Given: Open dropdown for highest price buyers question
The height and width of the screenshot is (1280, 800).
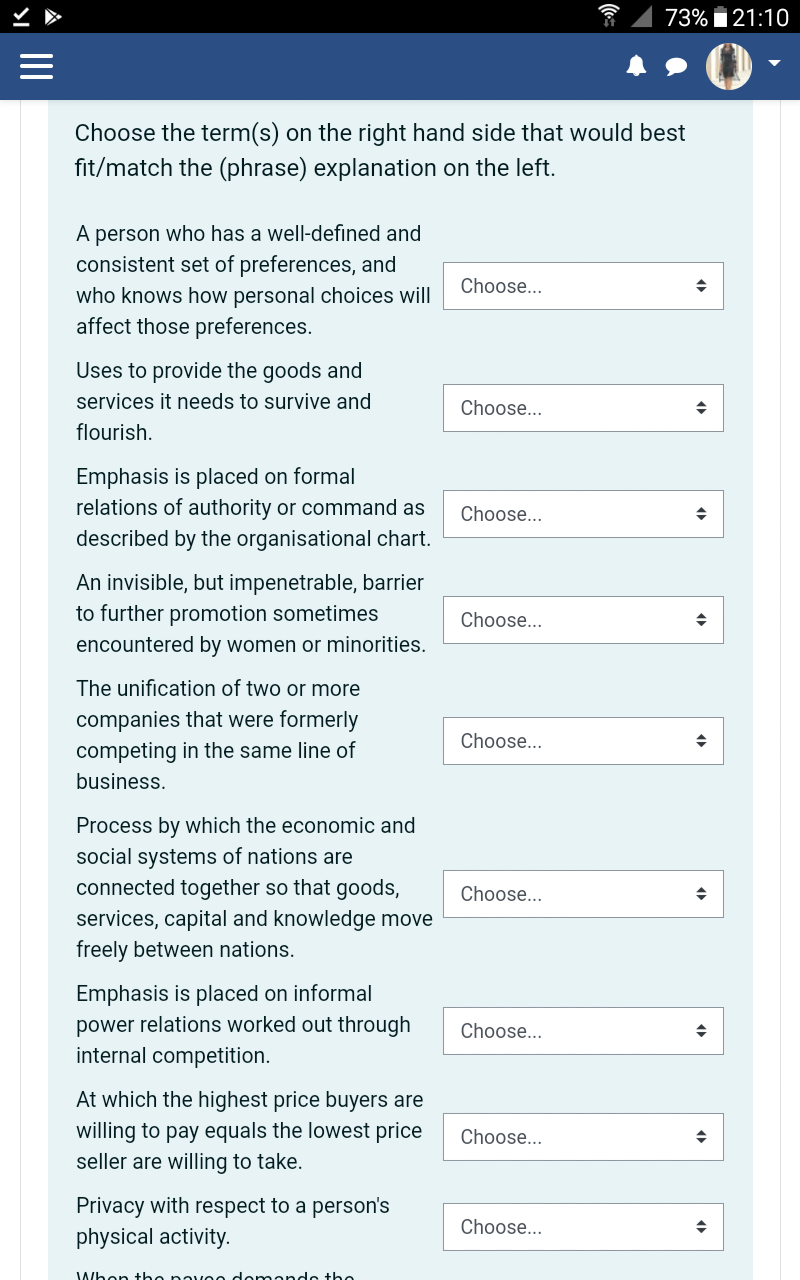Looking at the screenshot, I should [583, 1136].
